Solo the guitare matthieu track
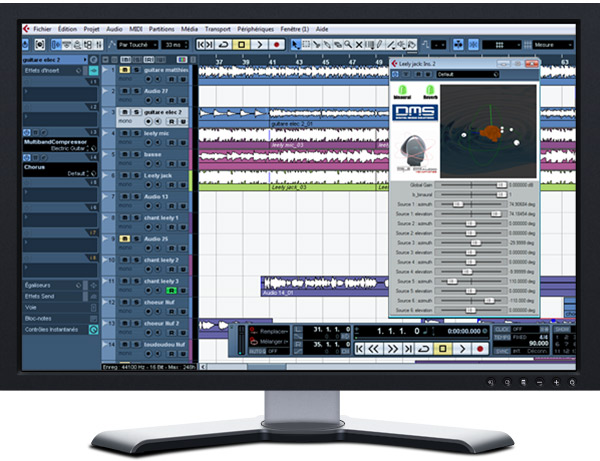Screen dimensions: 600x461 click(136, 70)
